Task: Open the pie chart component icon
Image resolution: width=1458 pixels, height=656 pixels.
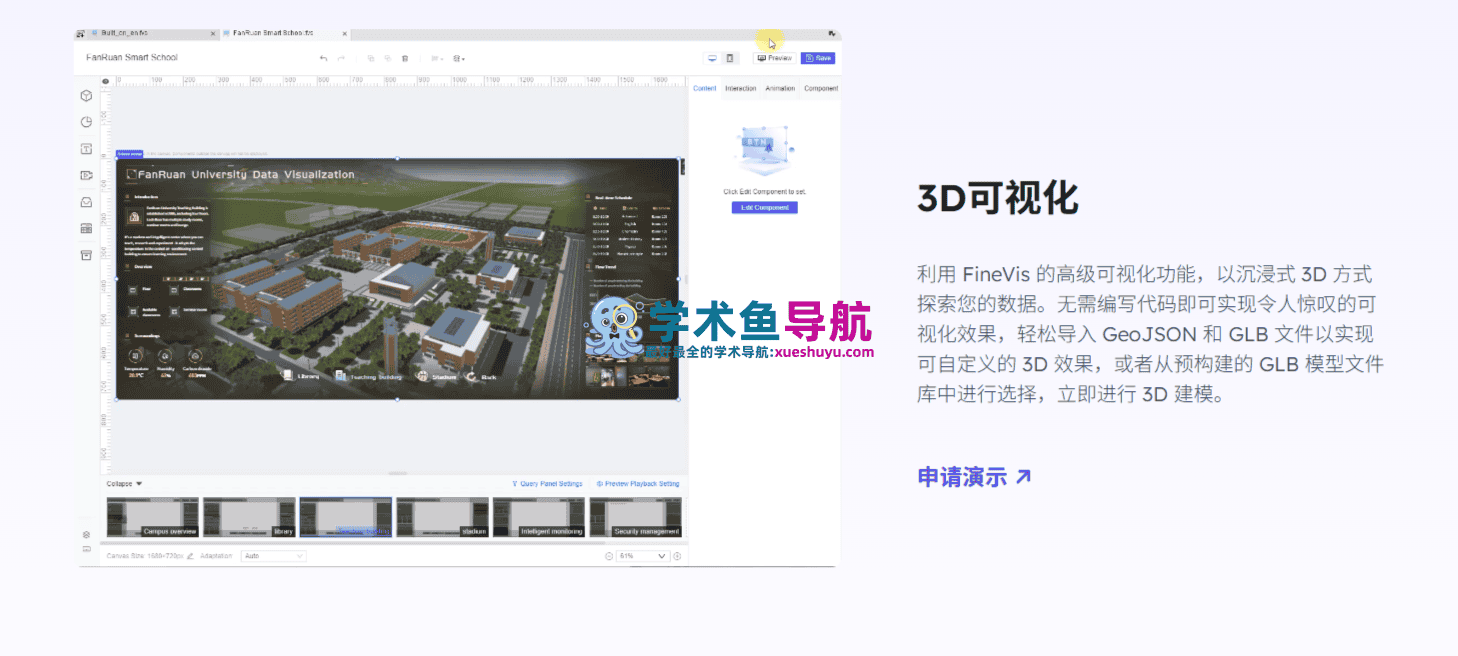Action: [86, 122]
